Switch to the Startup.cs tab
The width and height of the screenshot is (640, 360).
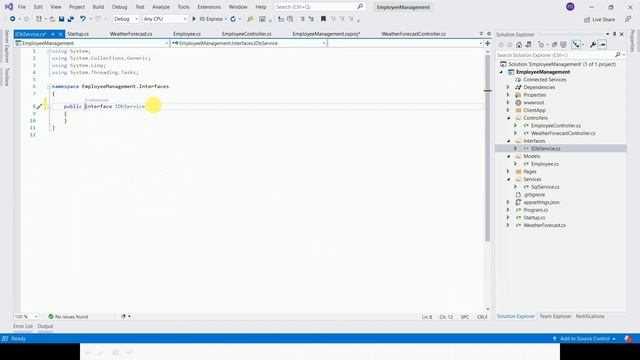point(78,34)
